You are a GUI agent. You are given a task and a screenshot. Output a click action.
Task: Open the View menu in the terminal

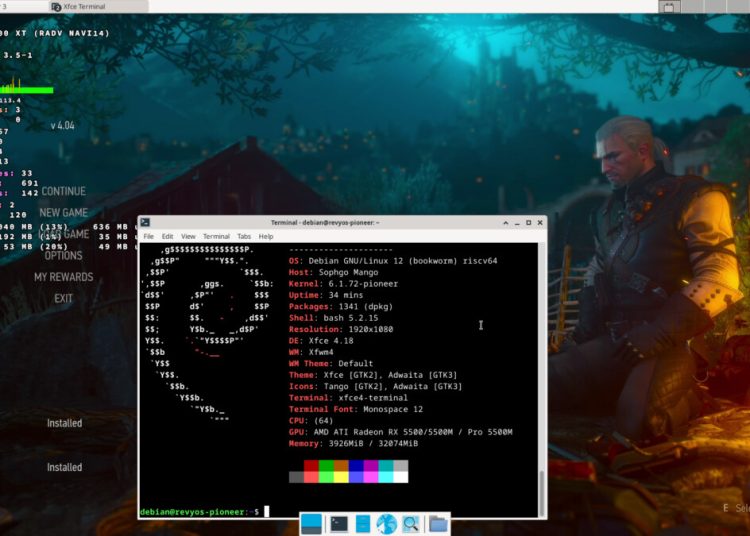tap(188, 236)
